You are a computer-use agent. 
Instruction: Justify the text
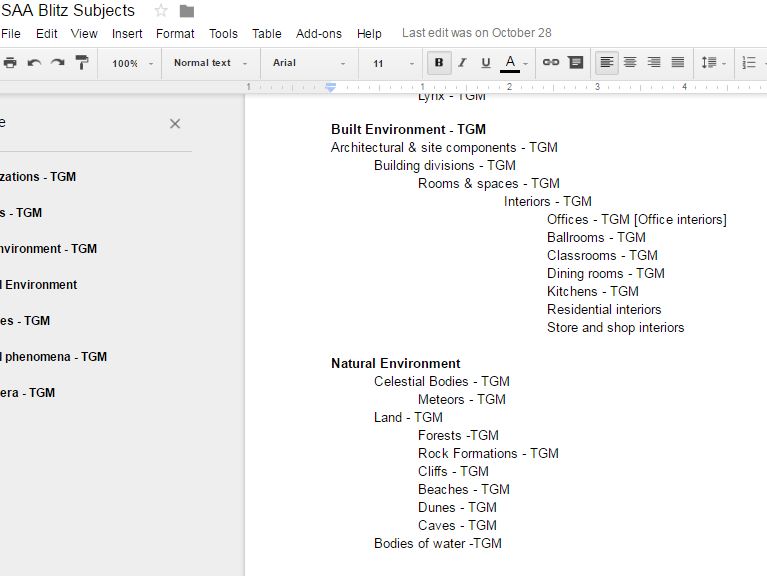[677, 62]
